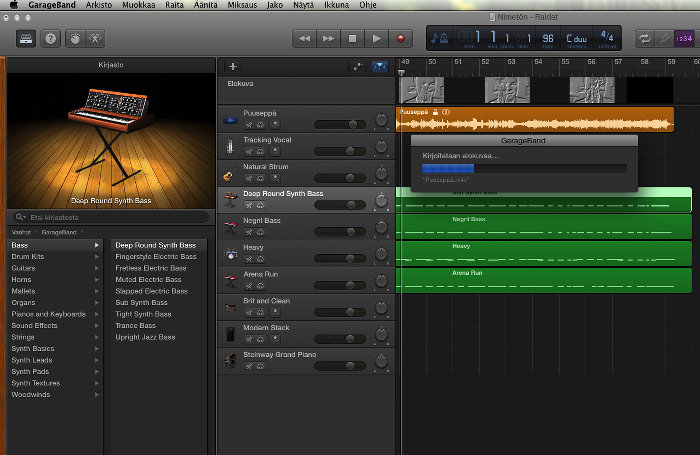Click the Rewind transport button
This screenshot has width=700, height=455.
tap(304, 39)
